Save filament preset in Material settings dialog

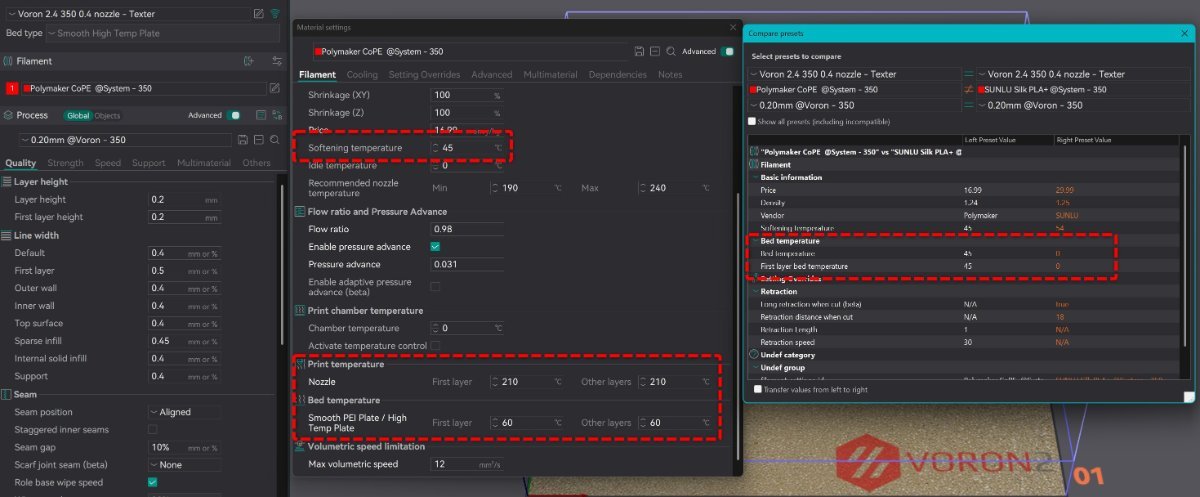tap(639, 51)
